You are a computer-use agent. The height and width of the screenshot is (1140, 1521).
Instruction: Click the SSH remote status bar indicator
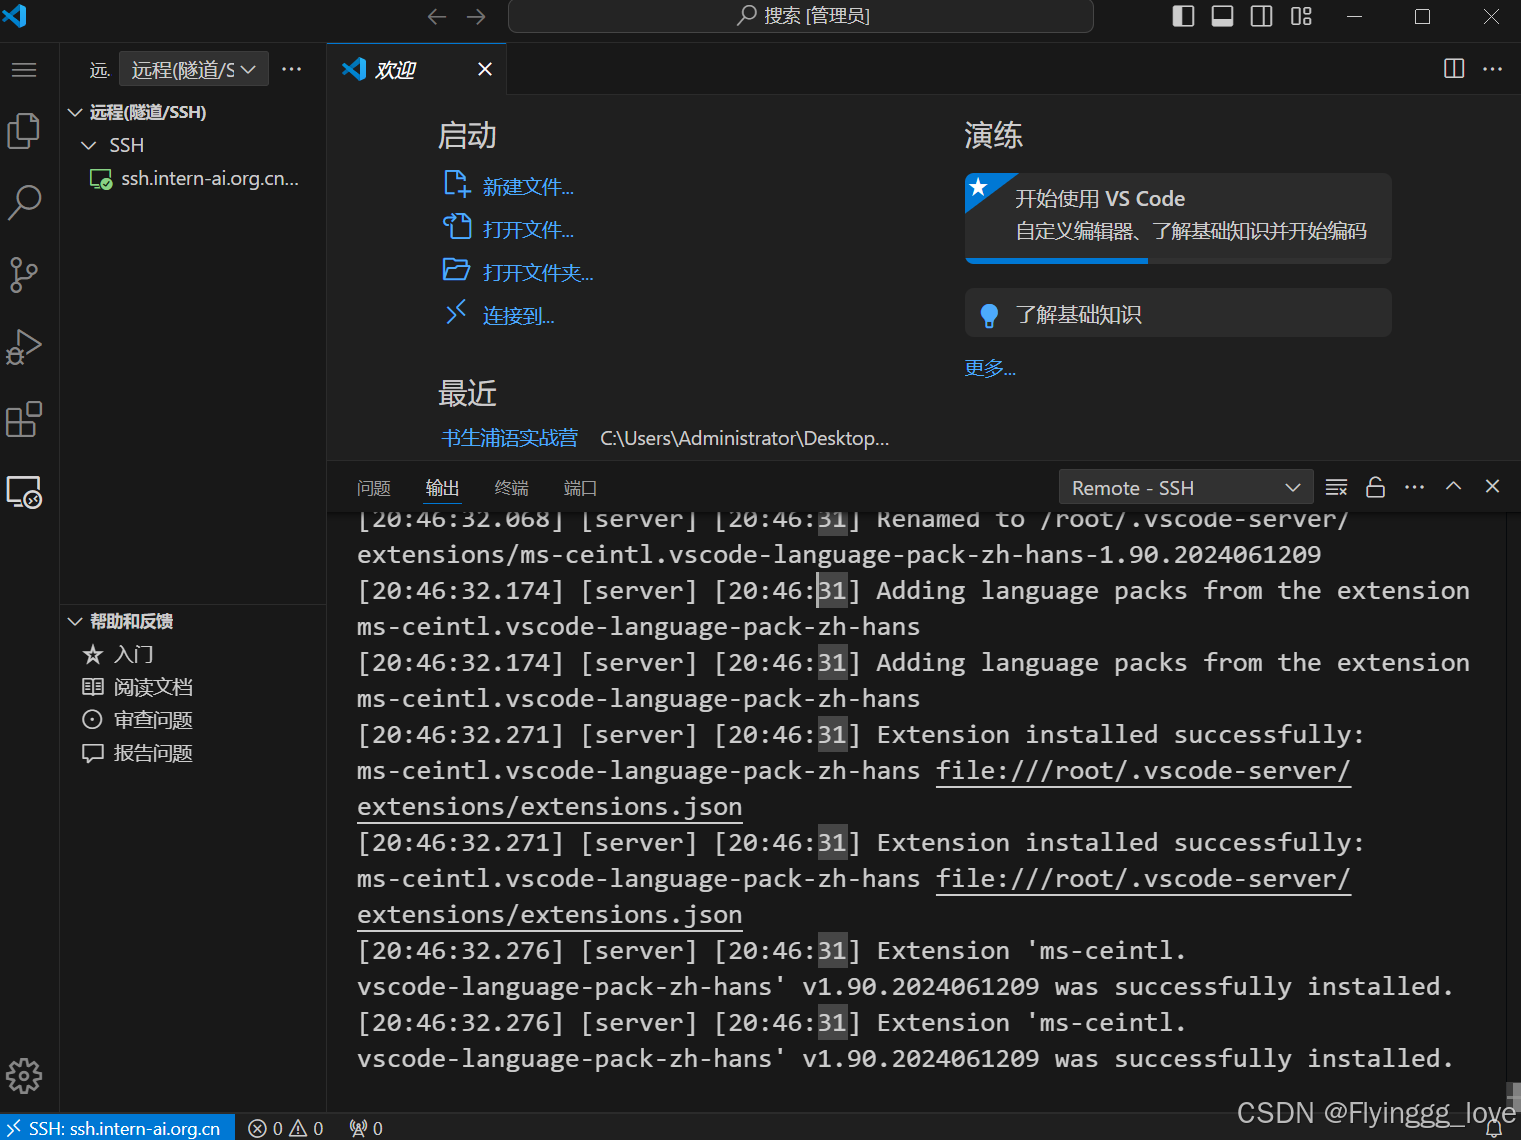[118, 1128]
